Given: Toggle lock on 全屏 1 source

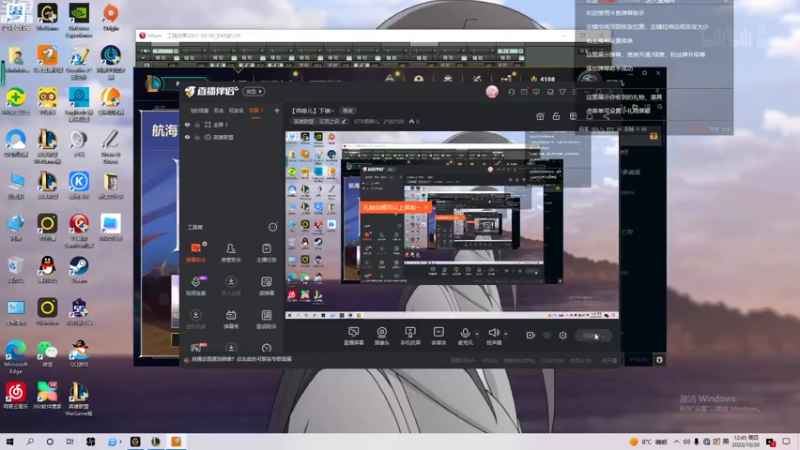Looking at the screenshot, I should pyautogui.click(x=197, y=124).
